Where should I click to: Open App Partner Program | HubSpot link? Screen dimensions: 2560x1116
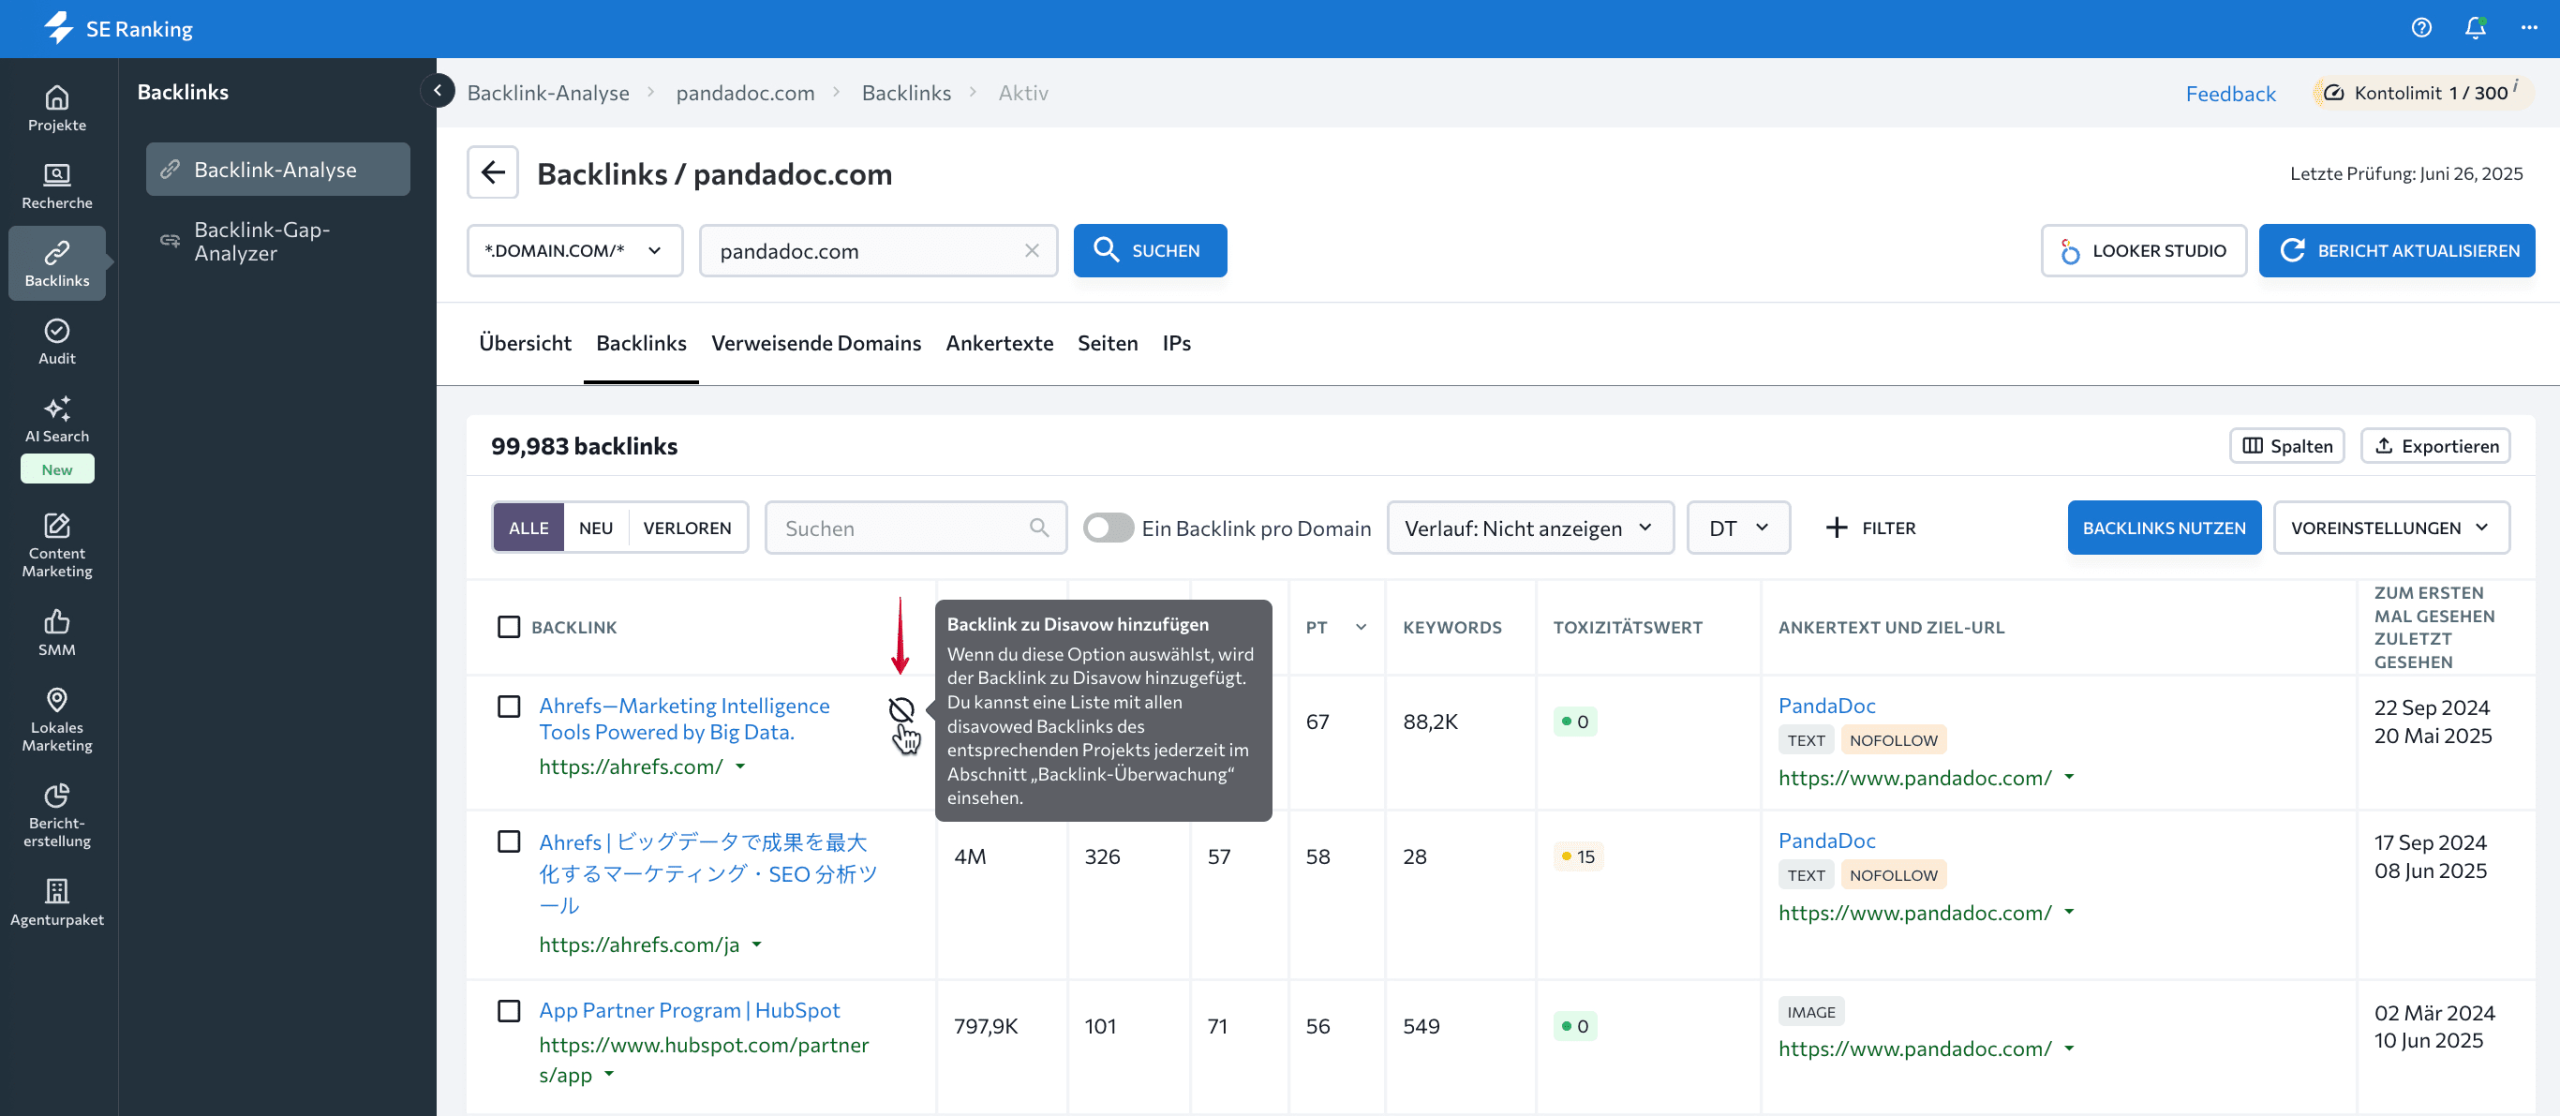coord(689,1011)
